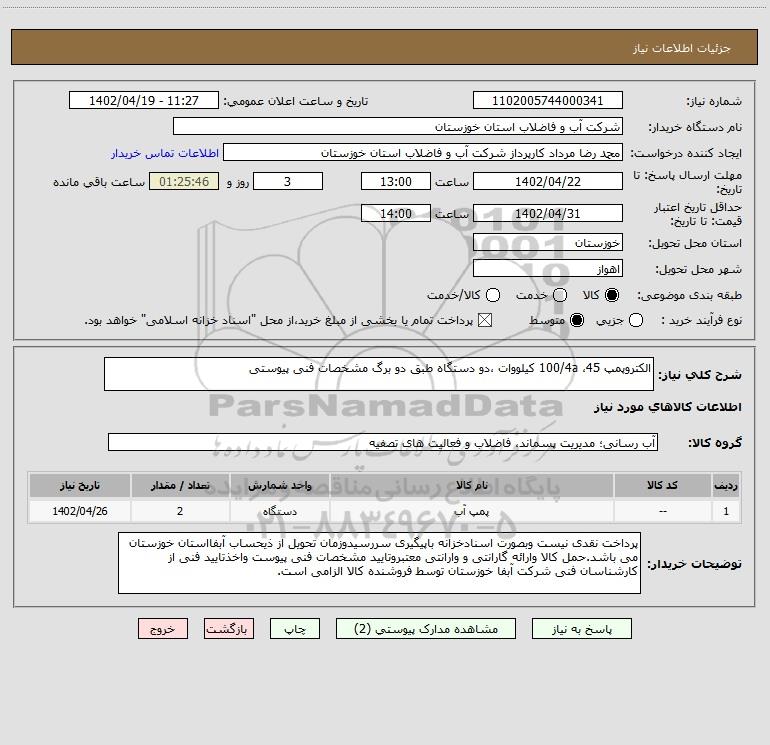Screen dimensions: 770x745
Task: Click the تعداد / مقدار column header
Action: [180, 486]
